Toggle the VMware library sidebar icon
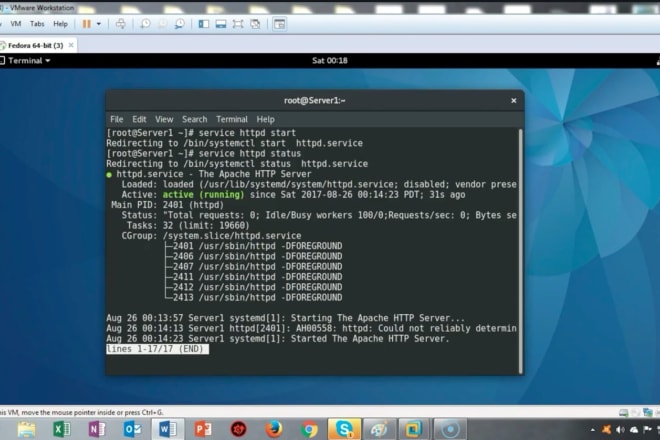 204,24
